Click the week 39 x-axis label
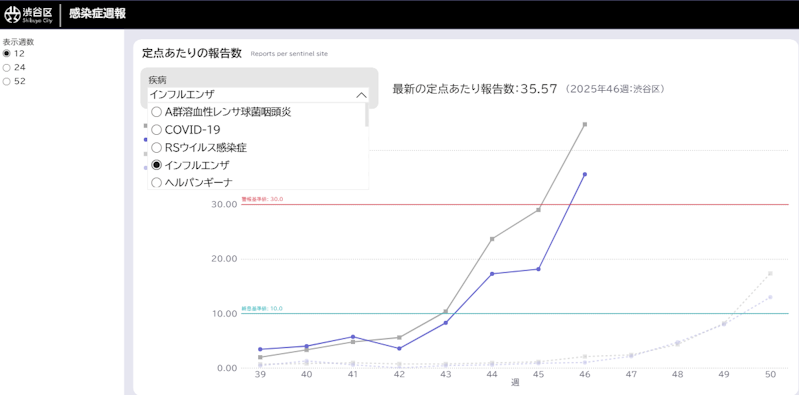Image resolution: width=799 pixels, height=395 pixels. (x=260, y=375)
